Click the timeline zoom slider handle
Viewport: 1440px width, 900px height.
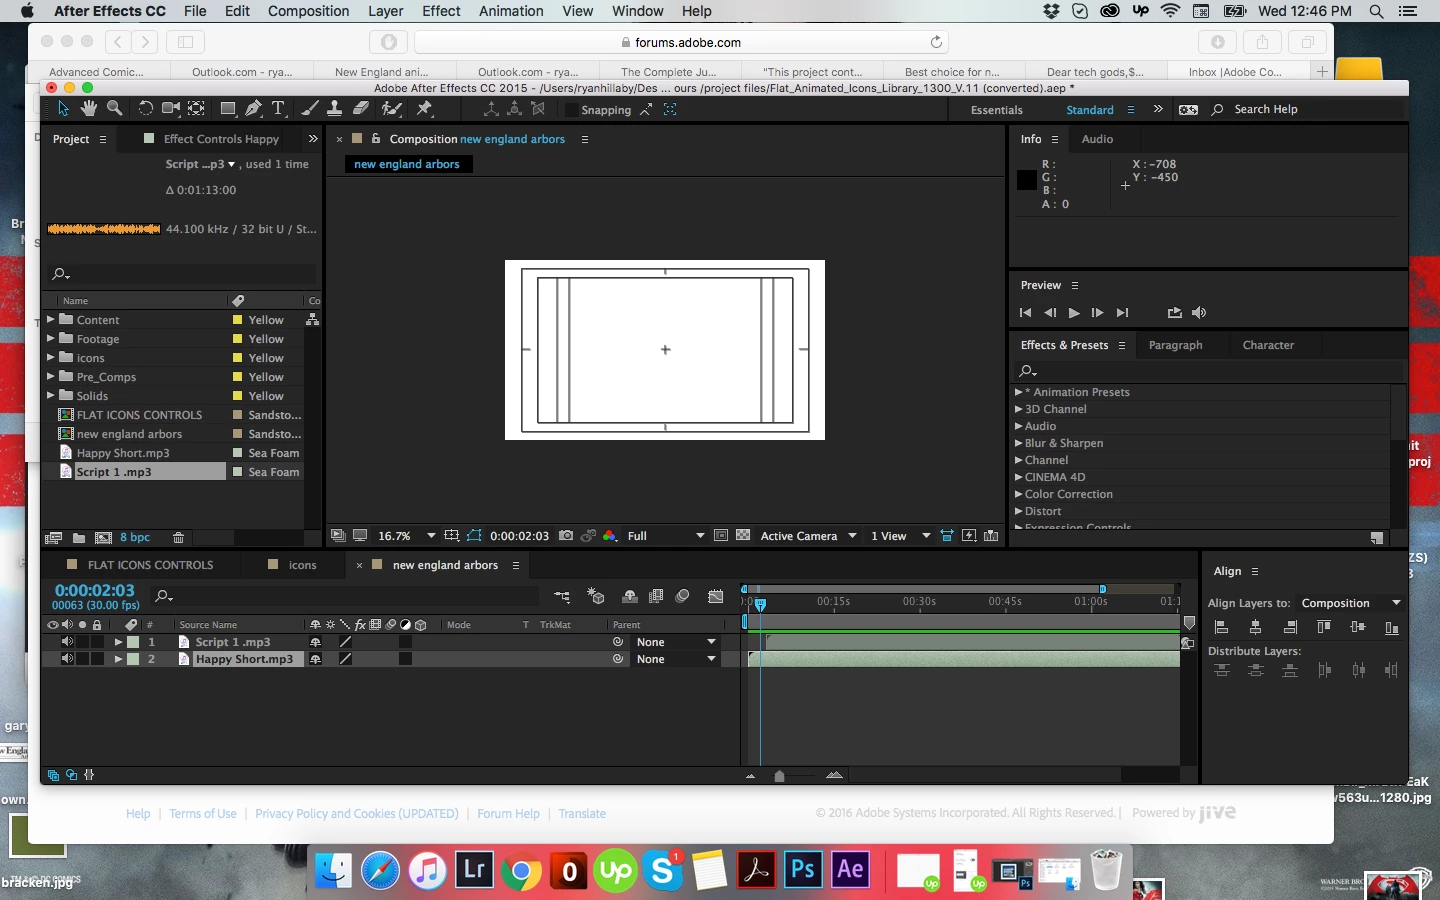tap(780, 776)
